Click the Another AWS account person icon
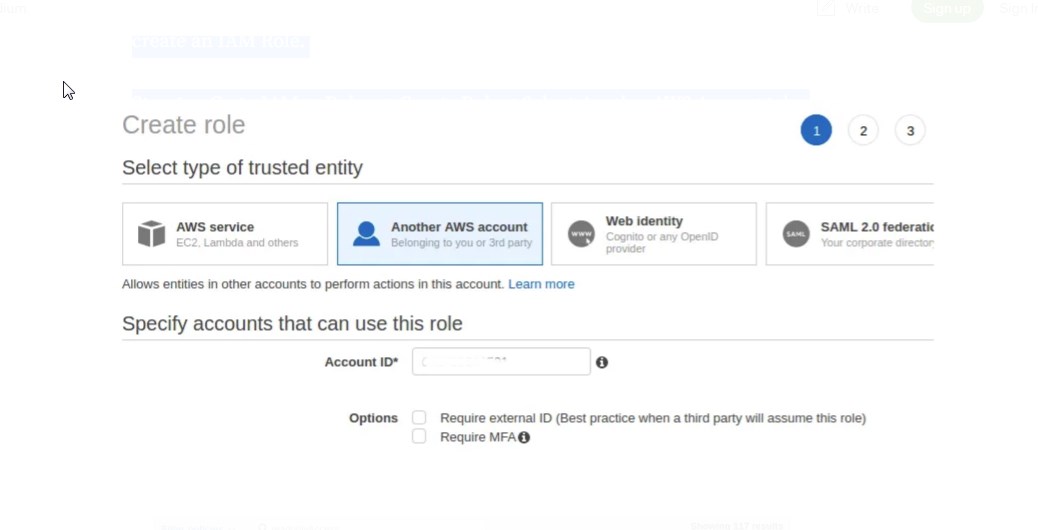Image resolution: width=1038 pixels, height=530 pixels. point(366,234)
